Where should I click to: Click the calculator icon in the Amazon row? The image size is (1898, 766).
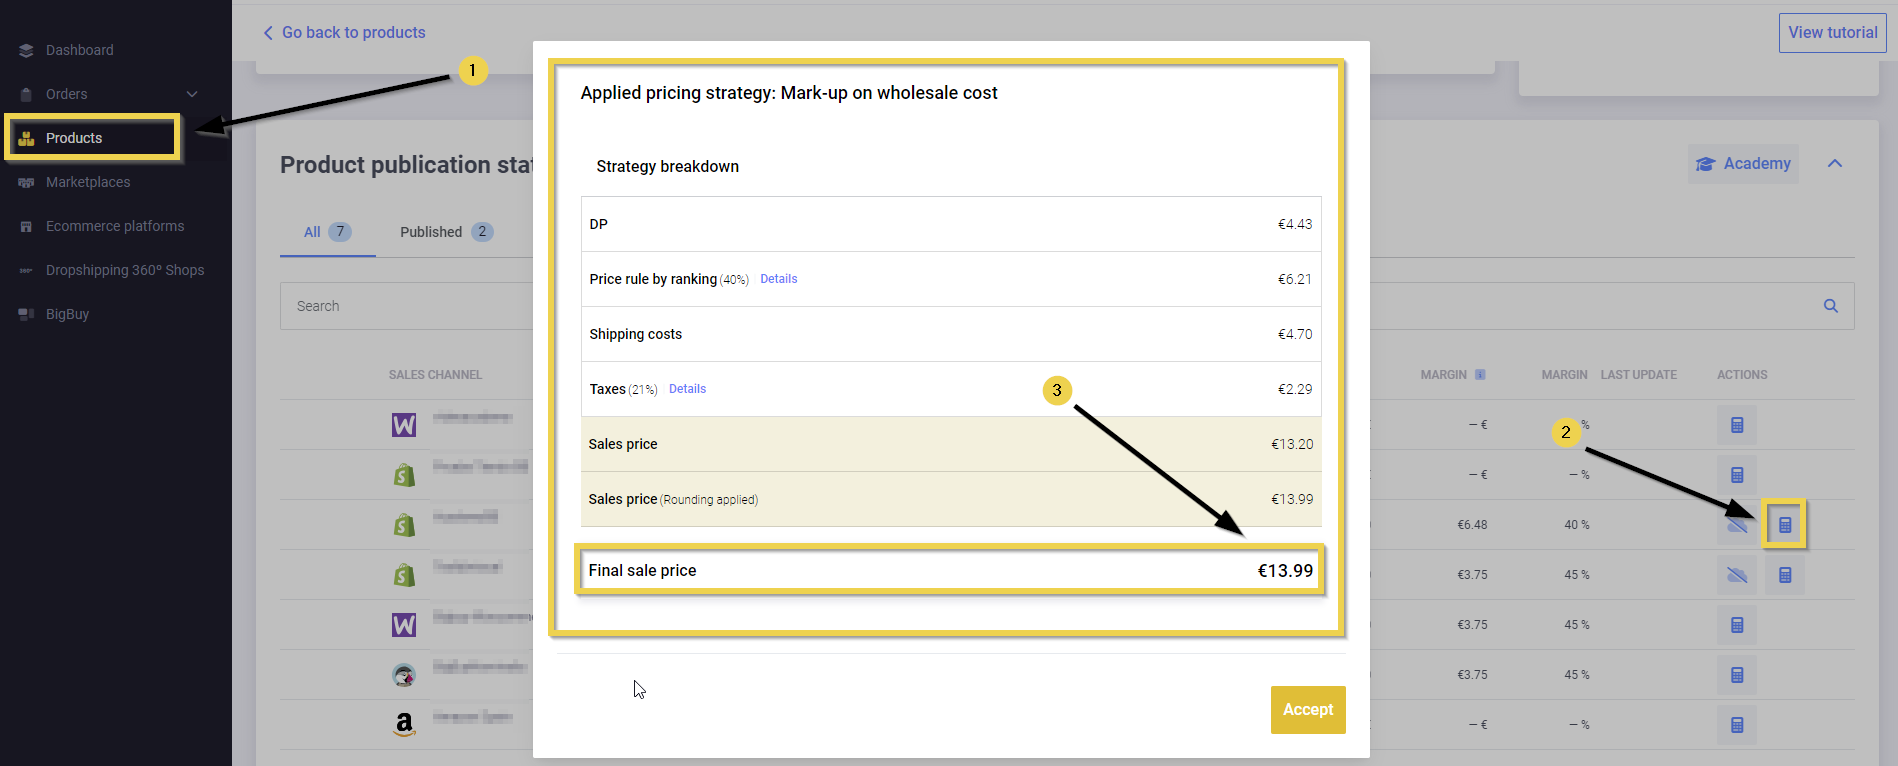pyautogui.click(x=1737, y=725)
